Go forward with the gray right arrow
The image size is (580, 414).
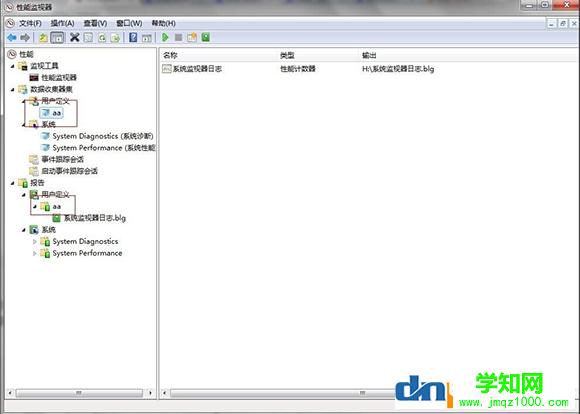pyautogui.click(x=25, y=37)
